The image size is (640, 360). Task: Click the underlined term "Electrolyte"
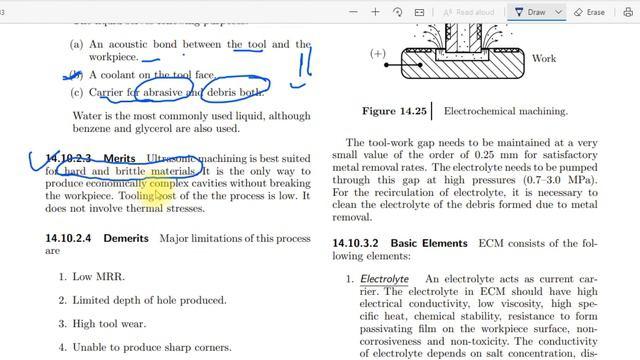384,279
